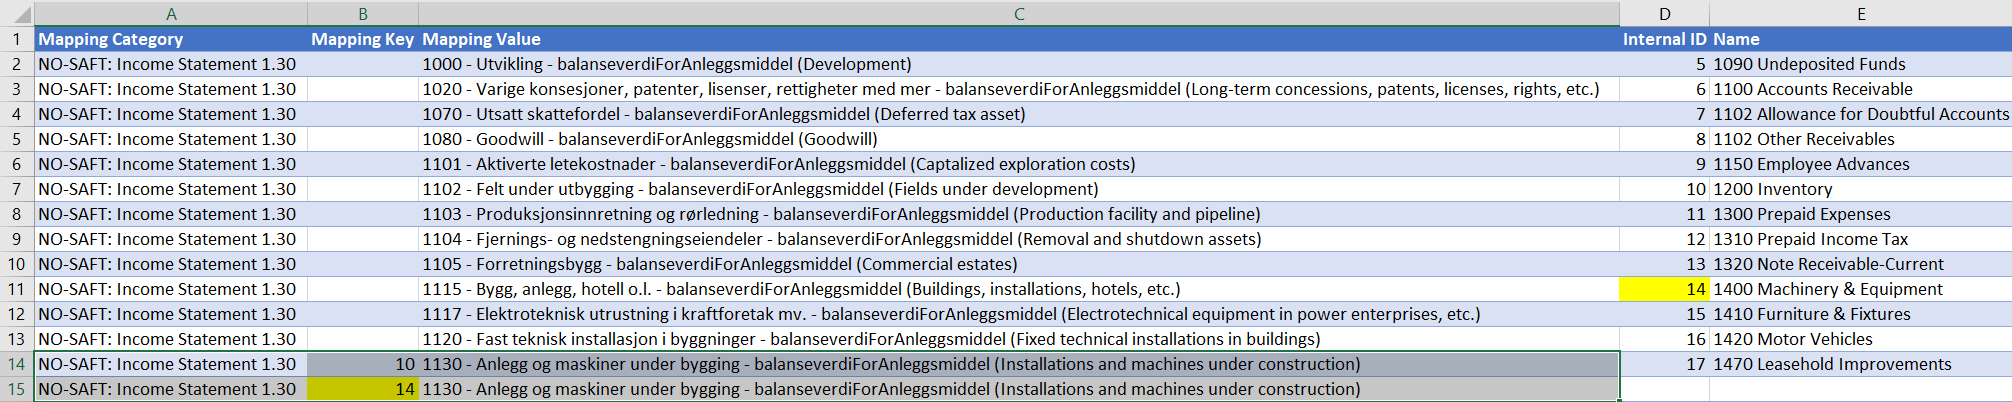
Task: Select the 1120 - Fast teknisk installasjon cell
Action: tap(1019, 339)
